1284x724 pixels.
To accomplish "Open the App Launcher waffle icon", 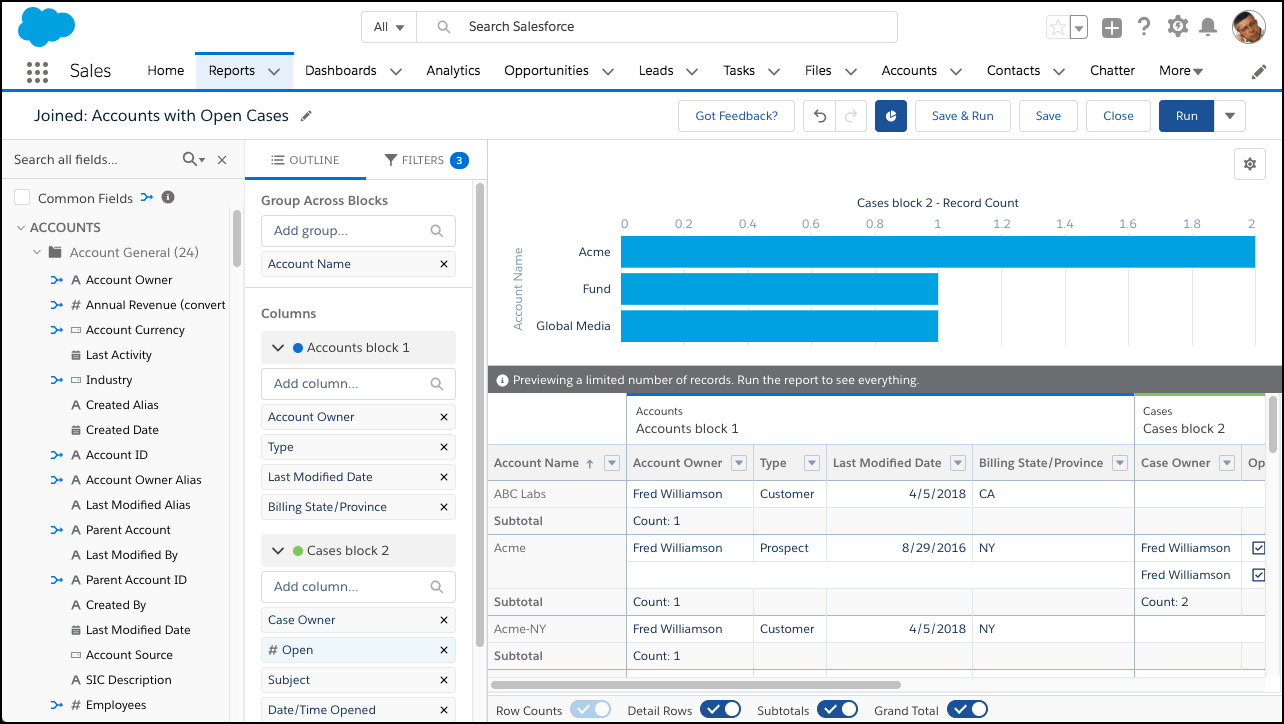I will pos(37,71).
